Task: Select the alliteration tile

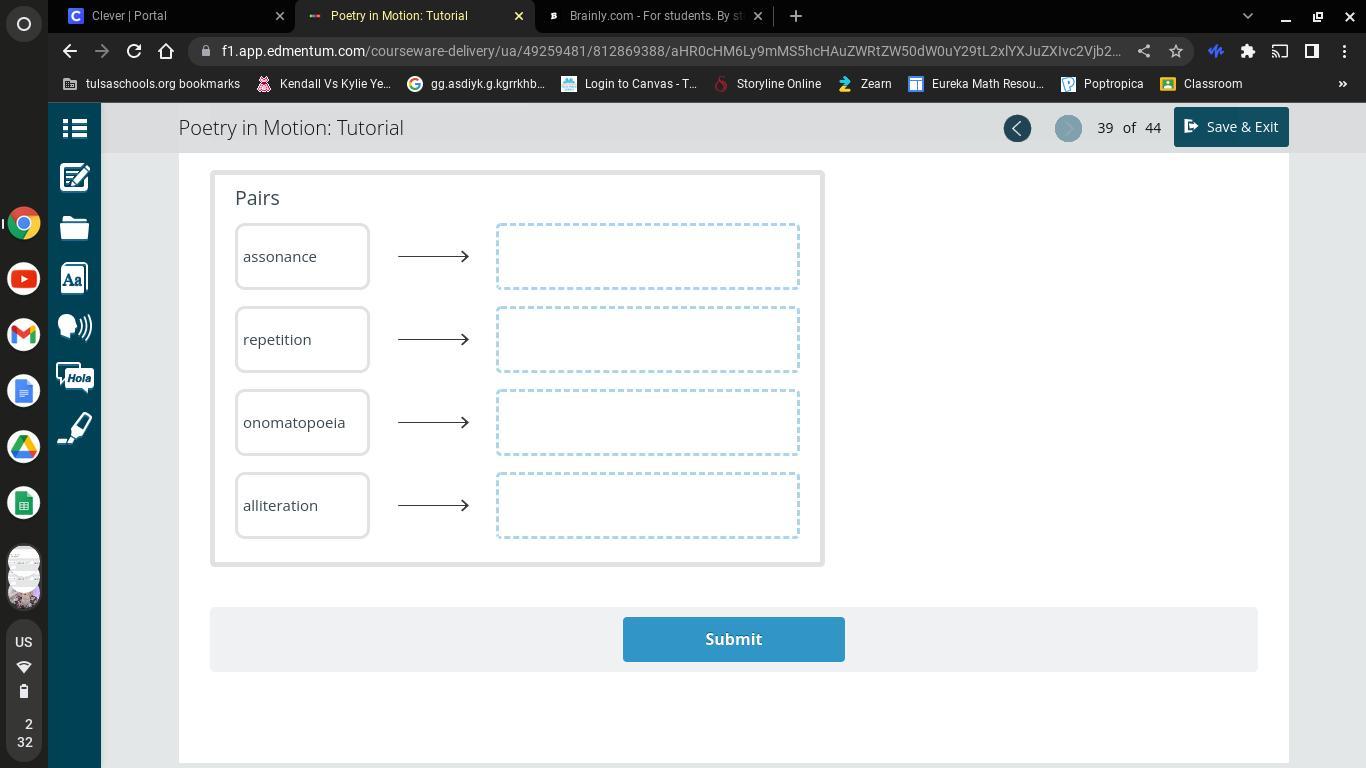Action: (302, 506)
